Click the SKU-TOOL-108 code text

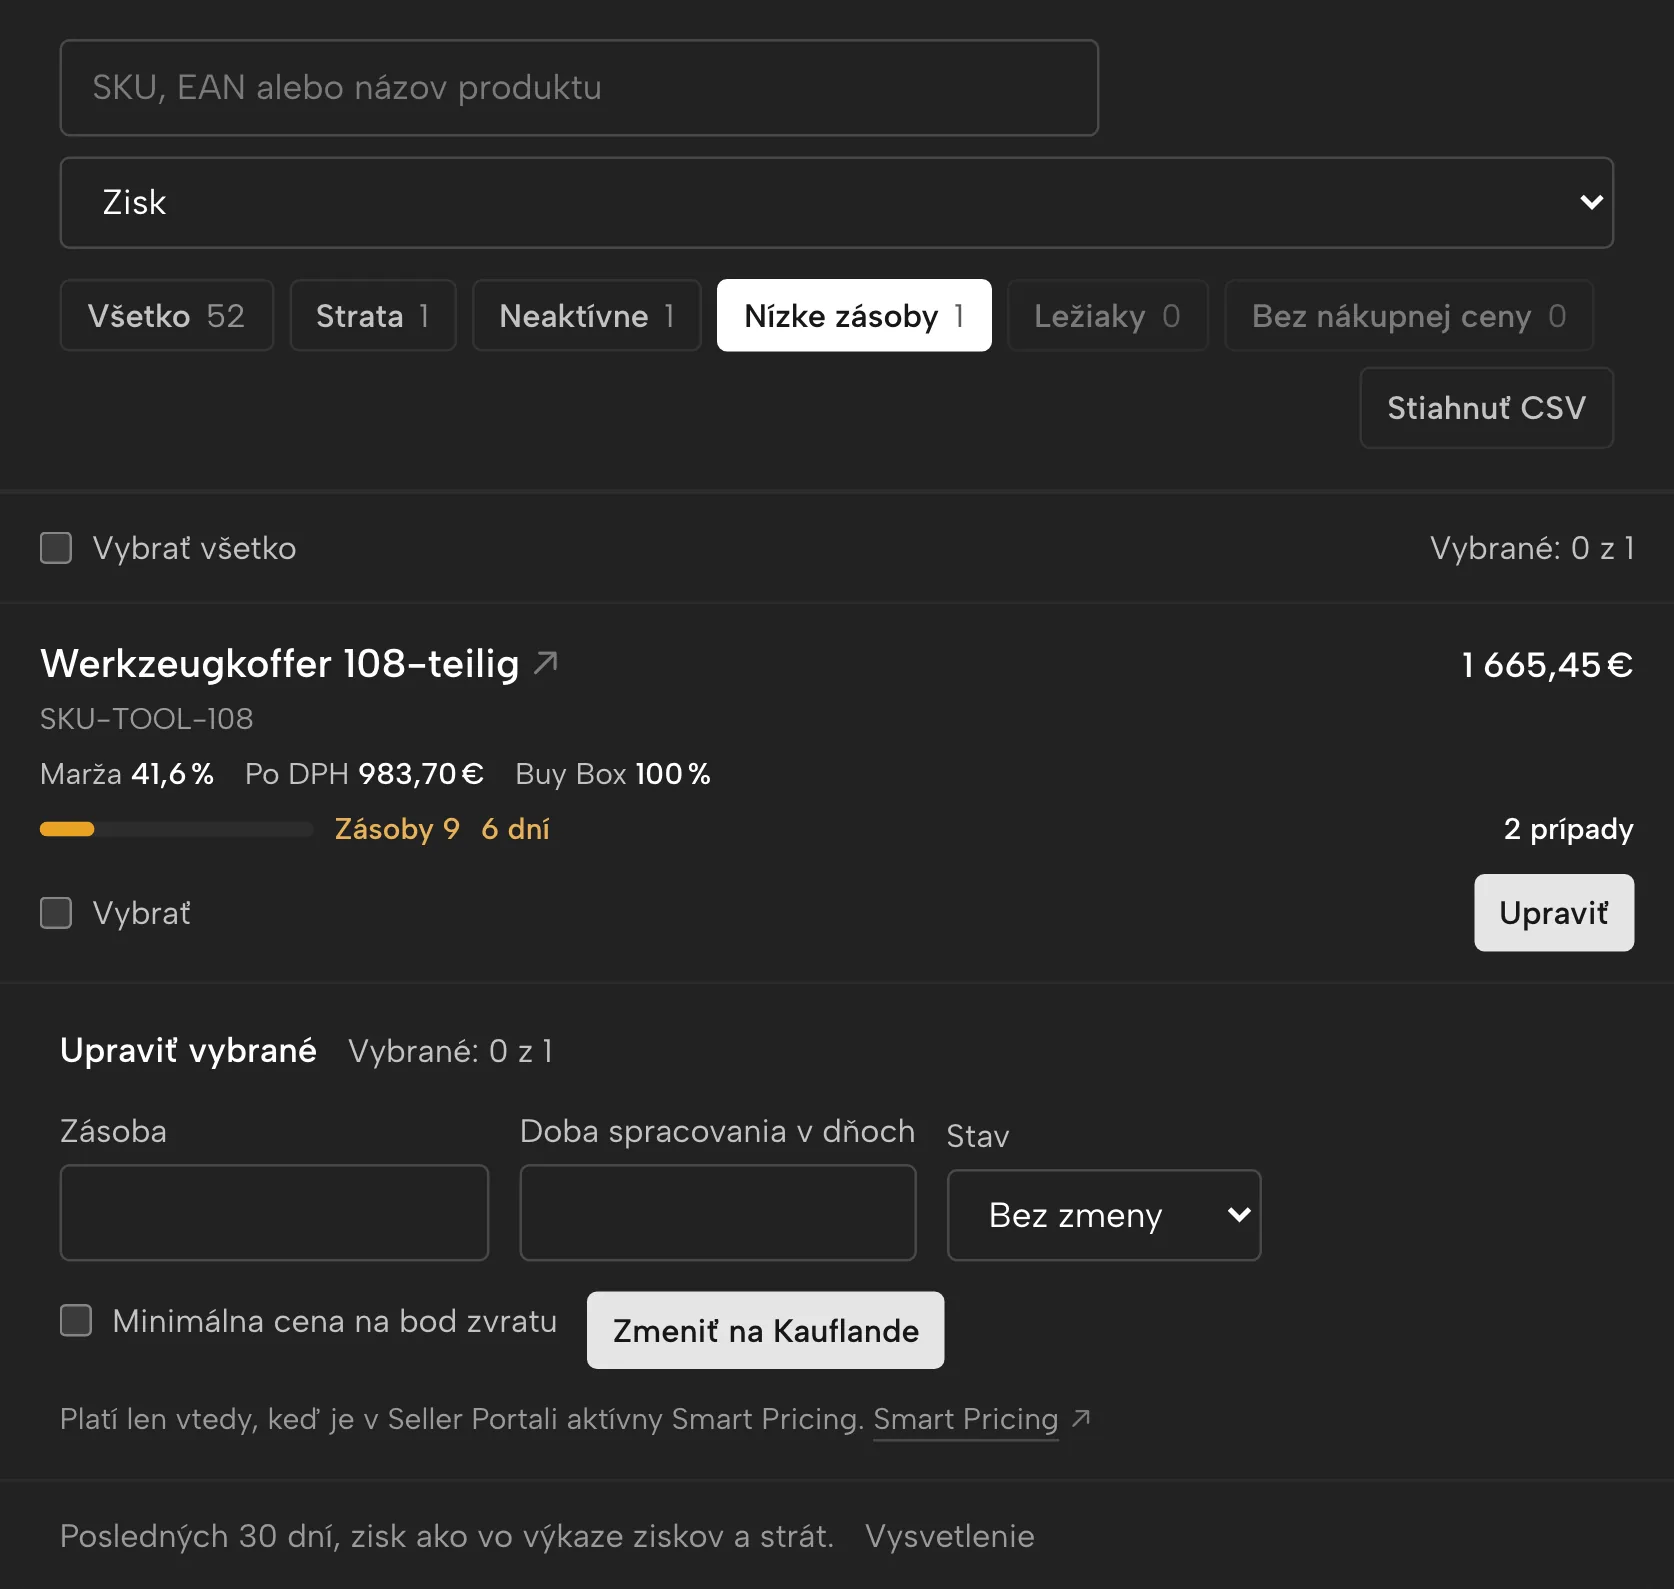(x=147, y=719)
